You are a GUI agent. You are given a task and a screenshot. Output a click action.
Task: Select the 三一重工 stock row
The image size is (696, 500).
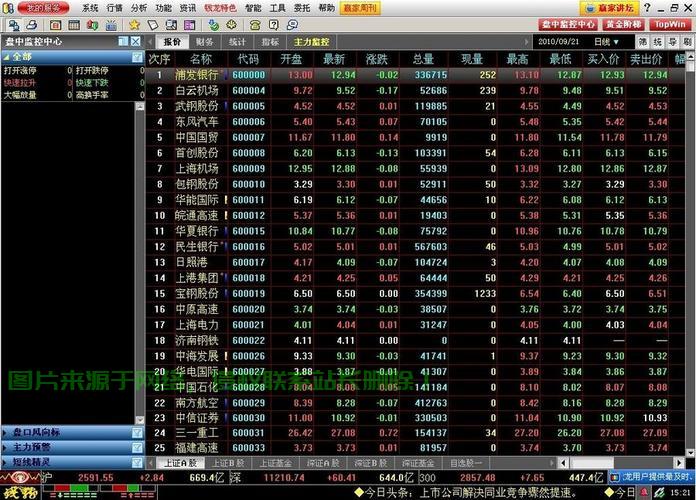coord(415,433)
